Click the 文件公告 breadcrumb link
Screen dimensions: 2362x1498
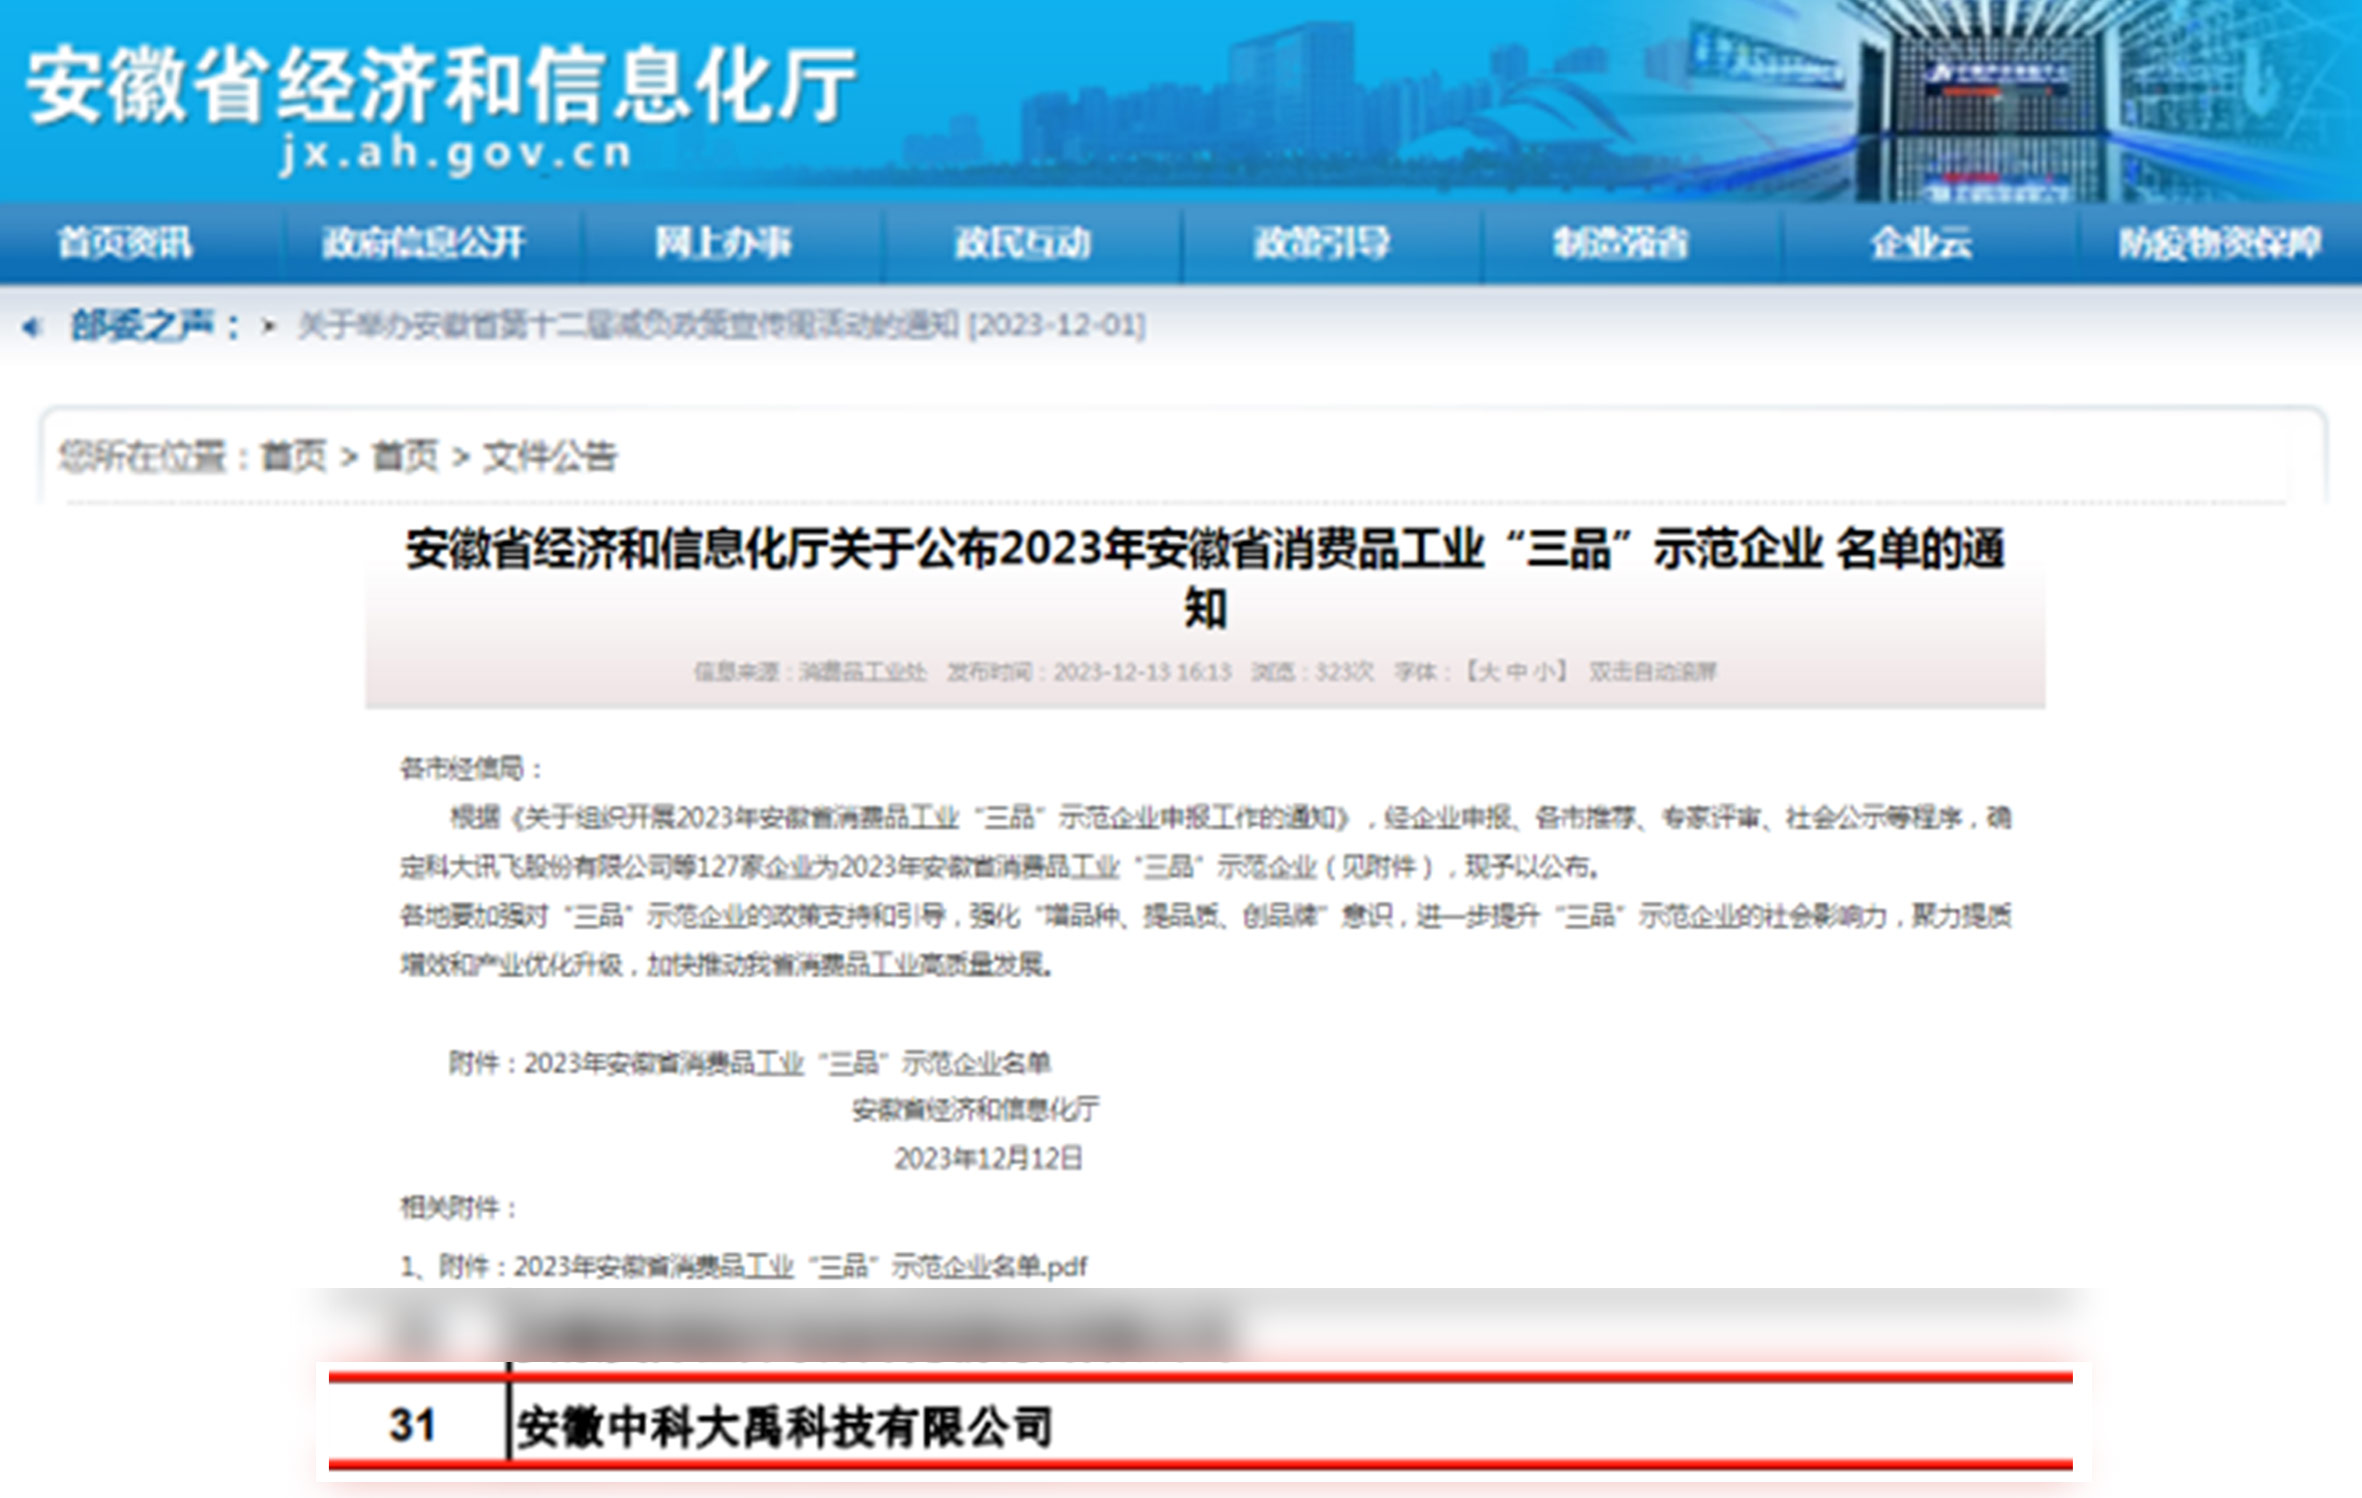click(550, 457)
